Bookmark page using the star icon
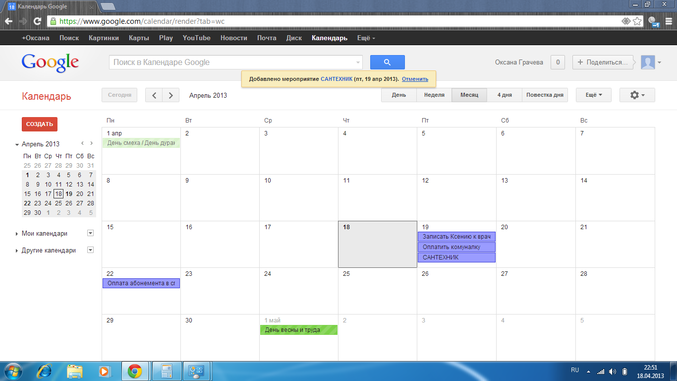The width and height of the screenshot is (677, 381). click(x=637, y=21)
